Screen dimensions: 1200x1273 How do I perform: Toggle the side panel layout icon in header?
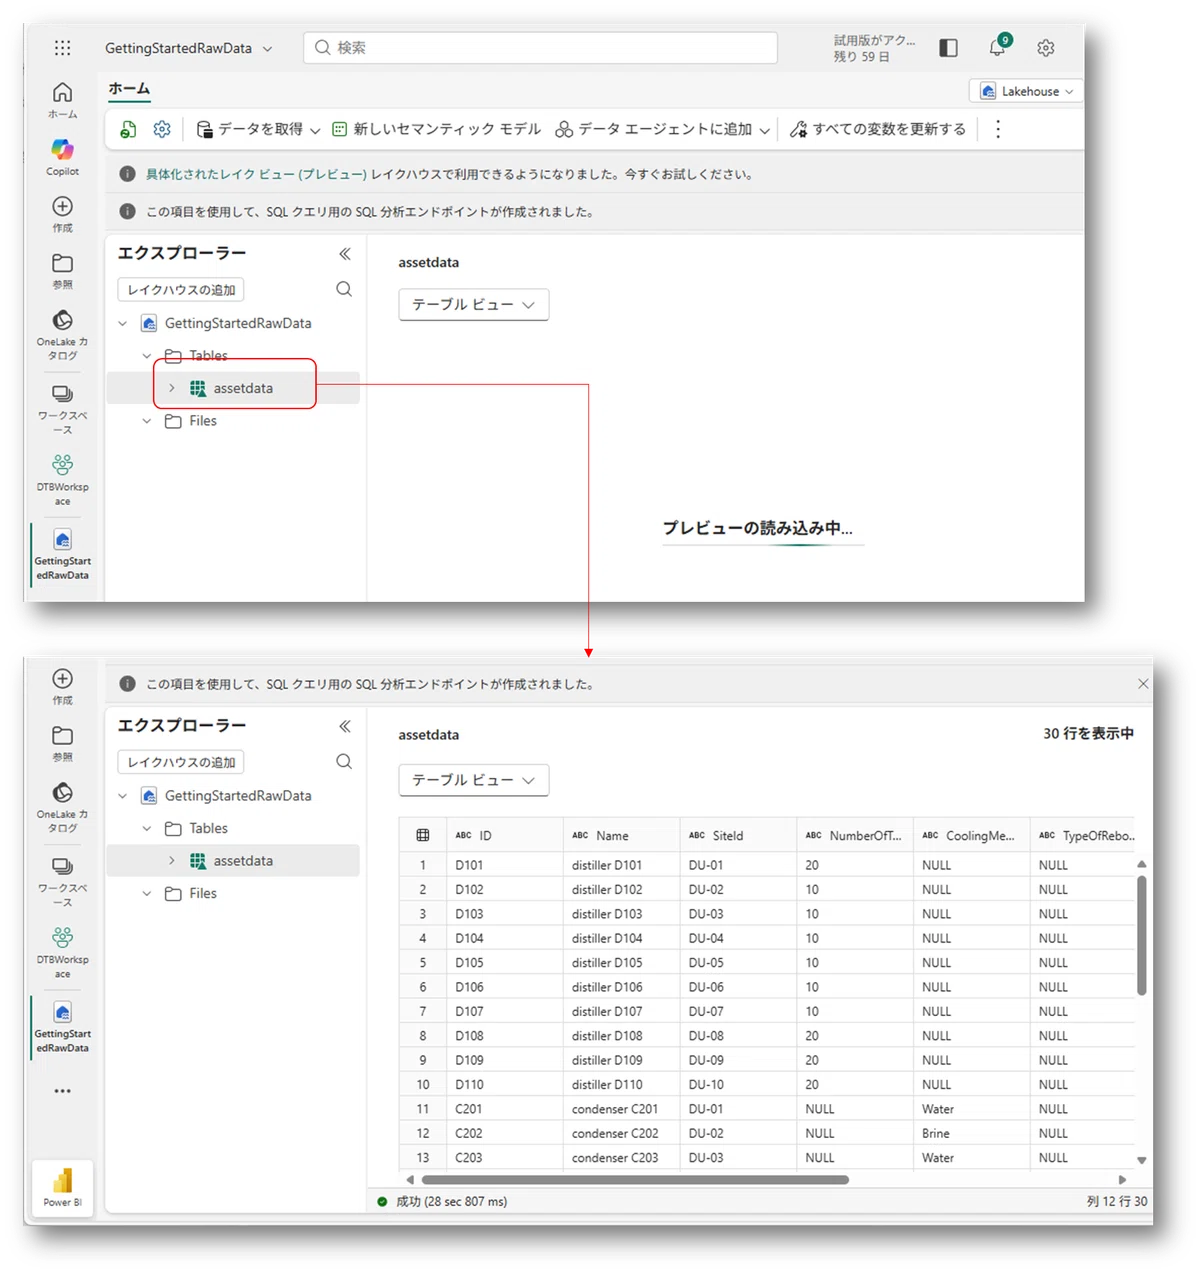949,47
